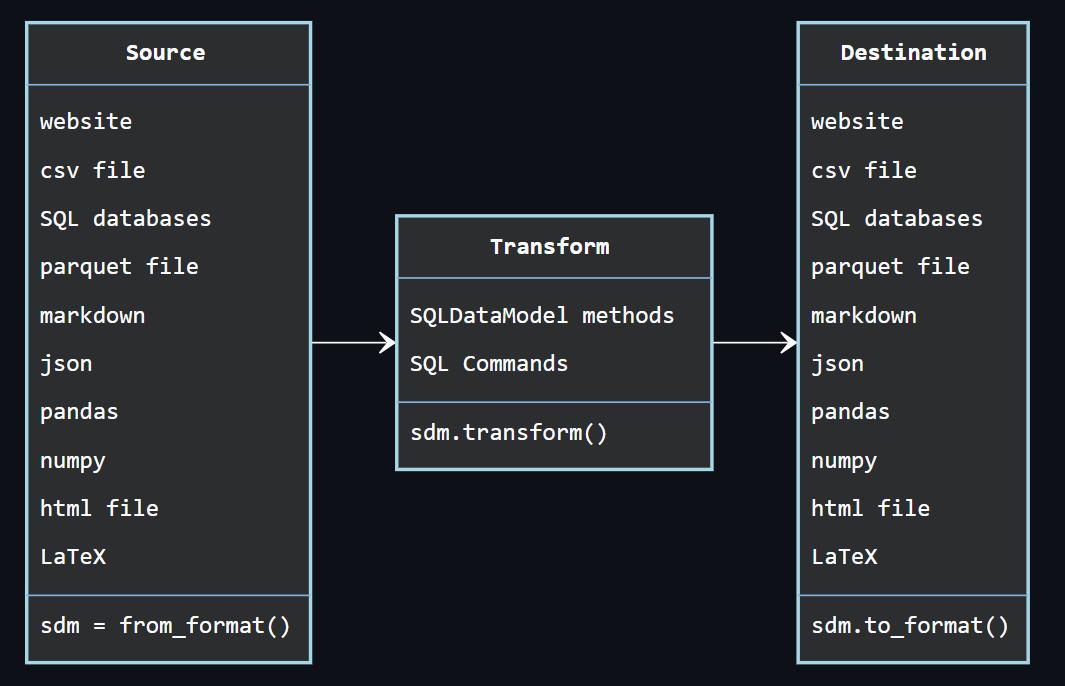Select "website" in the Source panel
This screenshot has width=1065, height=686.
click(x=86, y=121)
